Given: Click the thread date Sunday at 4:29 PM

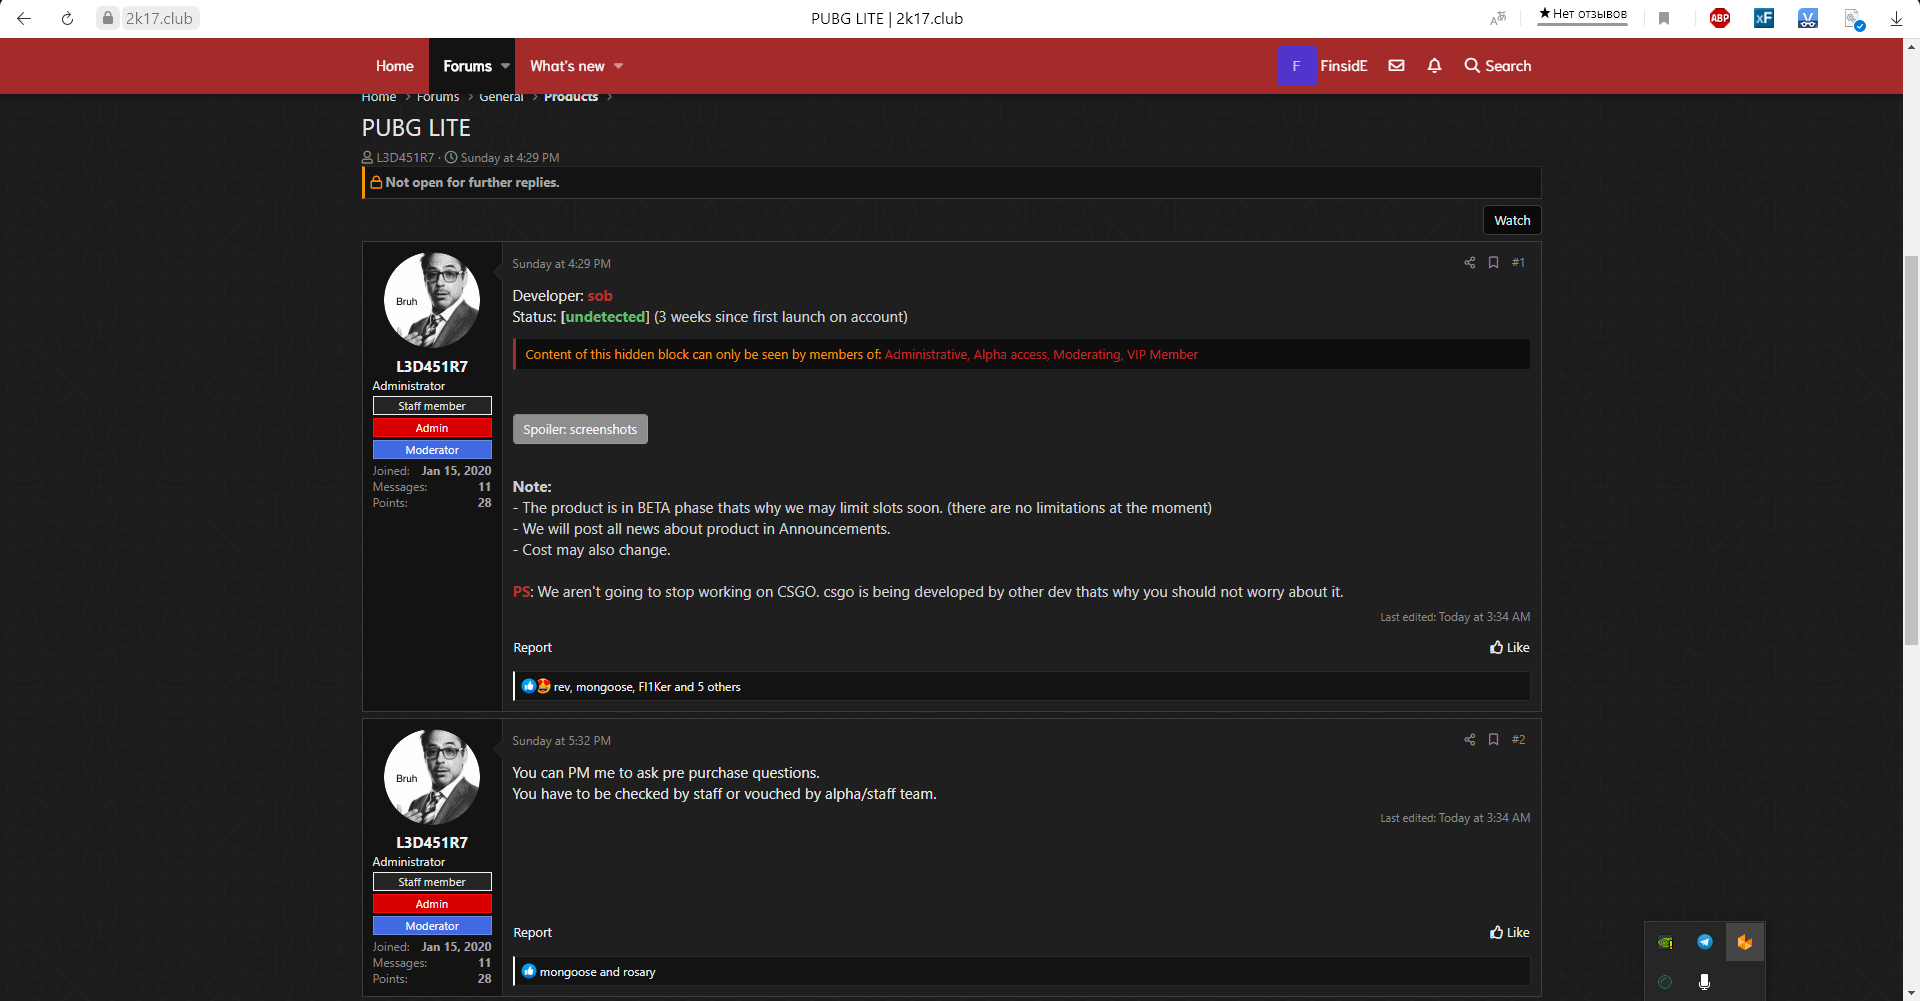Looking at the screenshot, I should 510,158.
